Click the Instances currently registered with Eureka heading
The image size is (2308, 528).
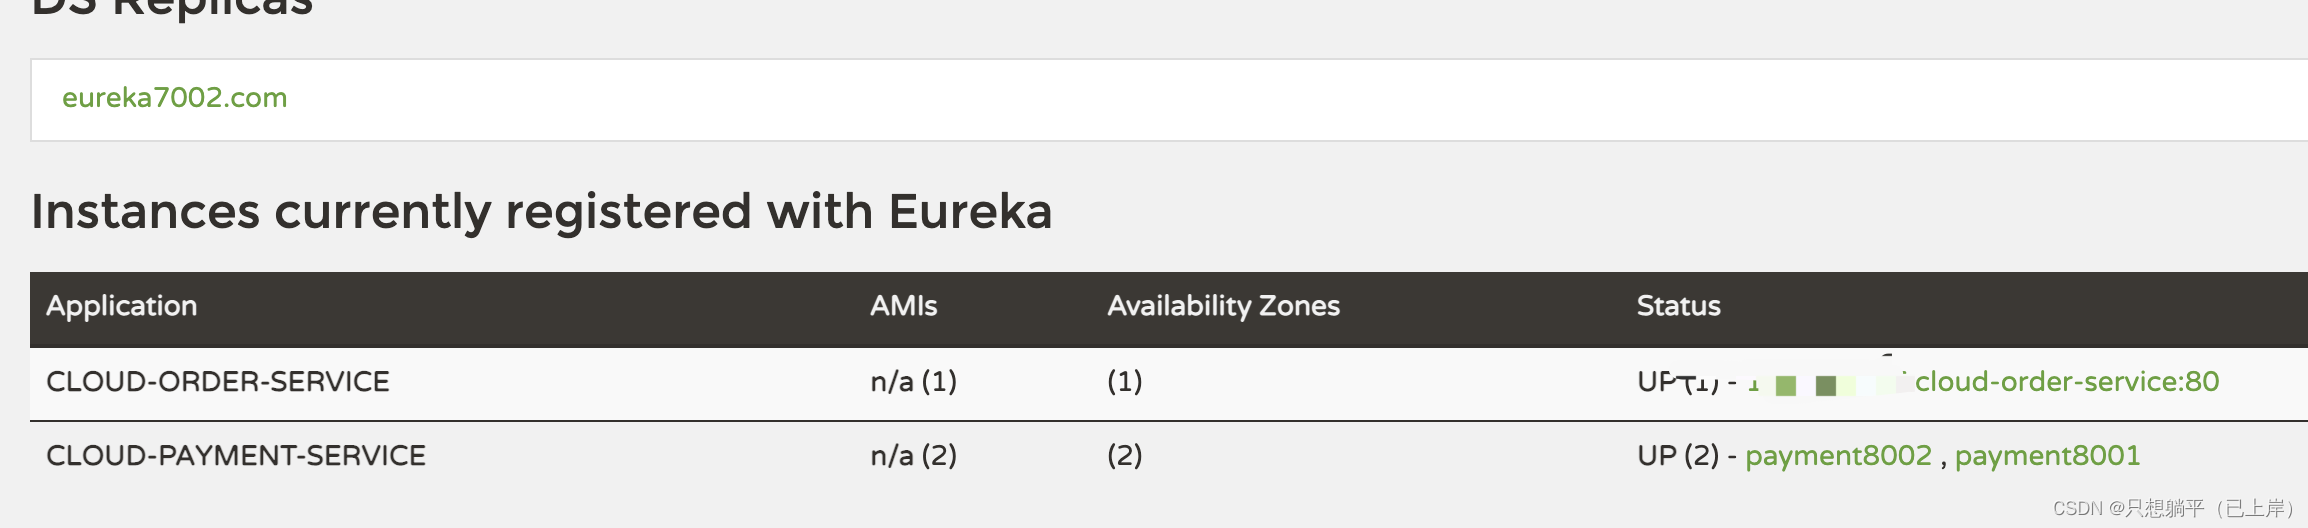click(x=541, y=212)
